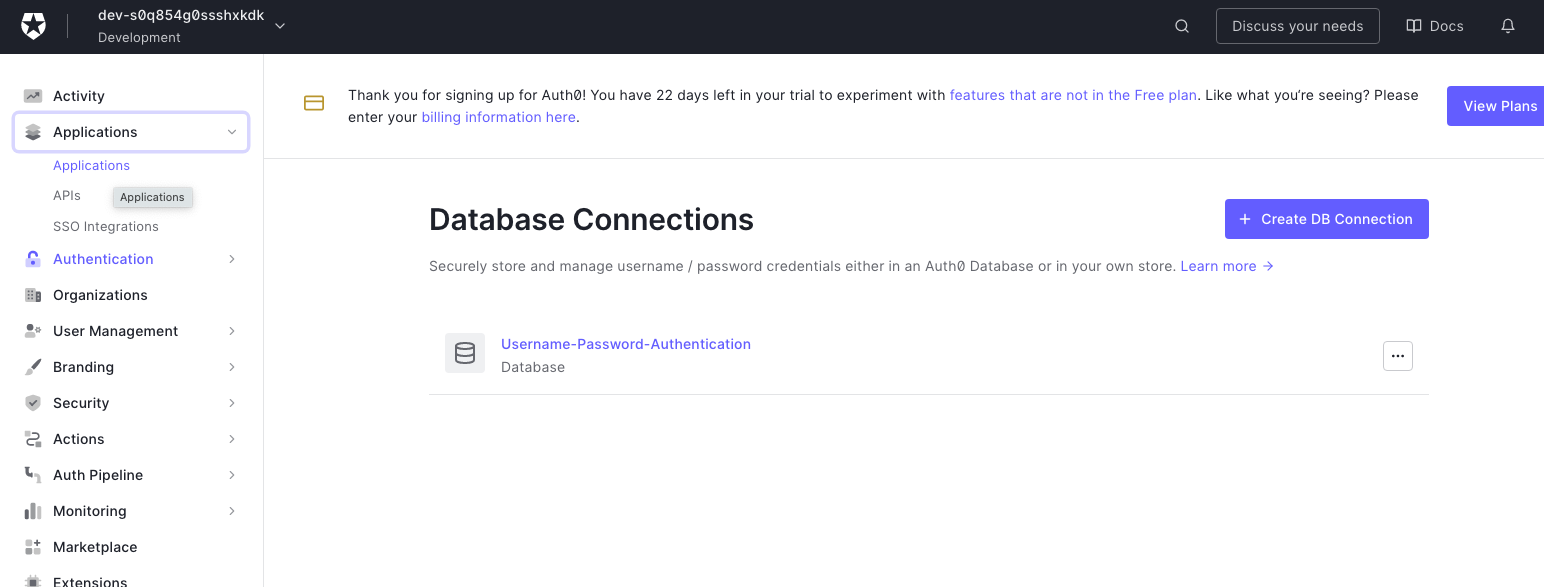Open the credit card icon in the banner
The width and height of the screenshot is (1544, 587).
314,103
